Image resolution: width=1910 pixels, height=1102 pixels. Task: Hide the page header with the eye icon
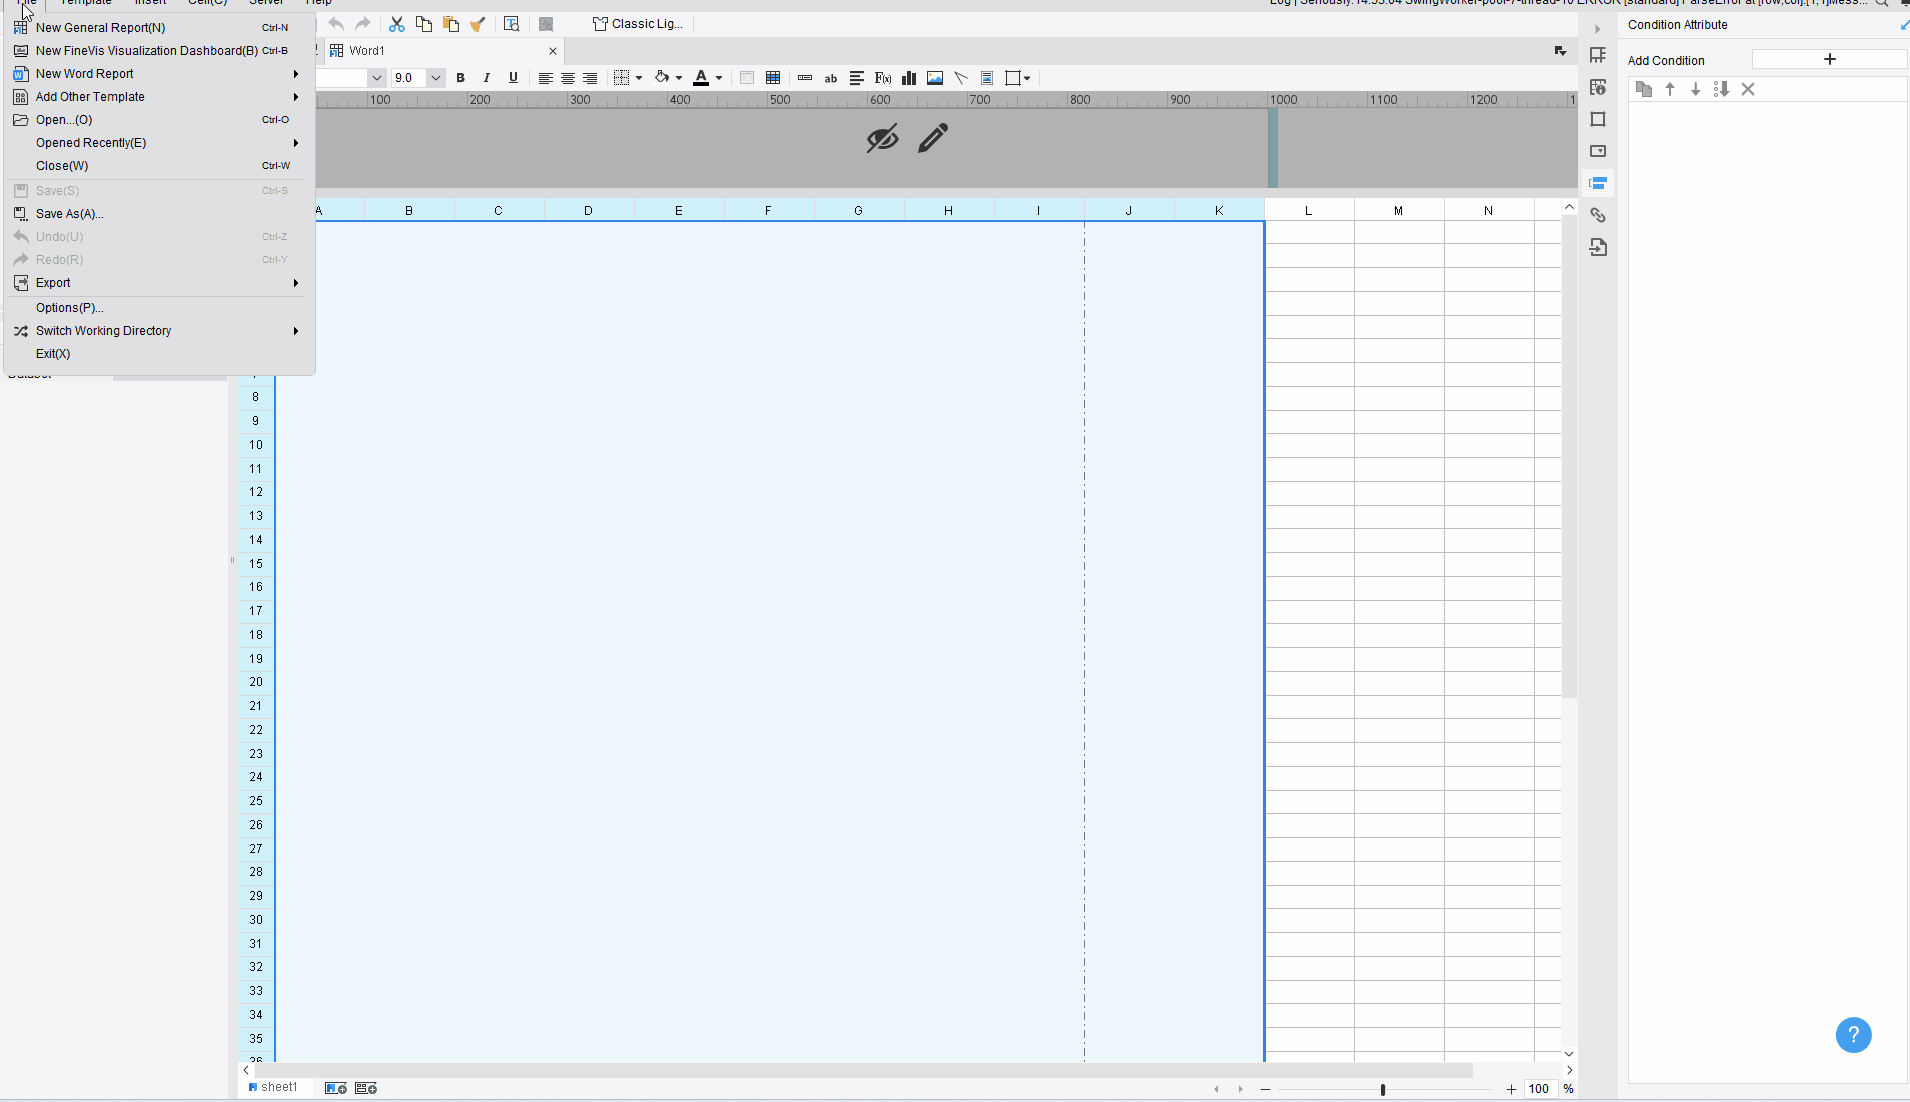click(x=881, y=139)
